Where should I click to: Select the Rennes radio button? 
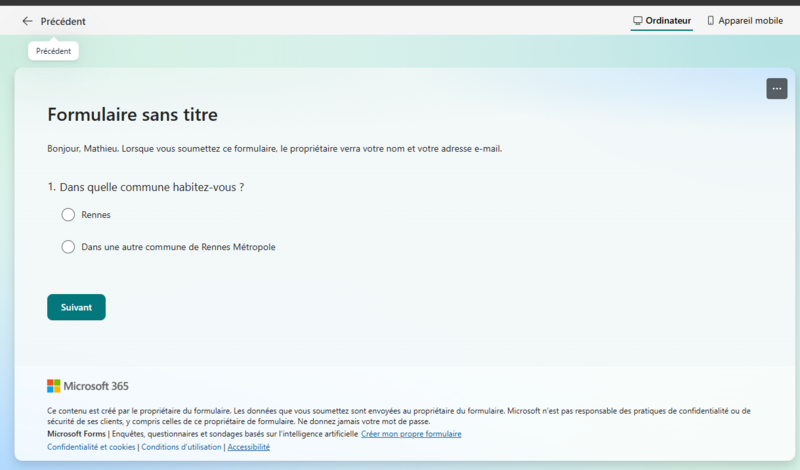(x=68, y=214)
